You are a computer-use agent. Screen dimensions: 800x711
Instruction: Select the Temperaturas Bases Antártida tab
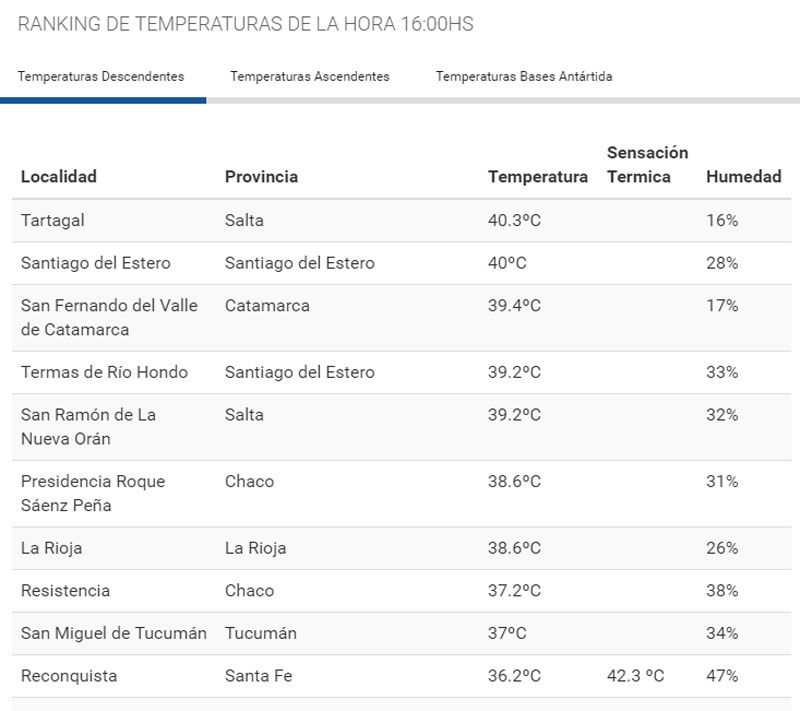524,76
